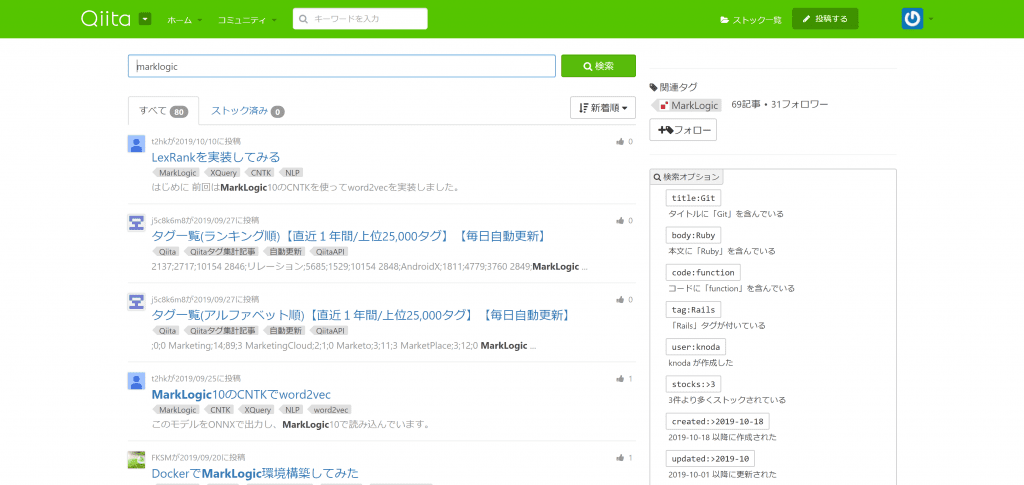Viewport: 1024px width, 485px height.
Task: Switch to the ストック済み tab
Action: [x=247, y=111]
